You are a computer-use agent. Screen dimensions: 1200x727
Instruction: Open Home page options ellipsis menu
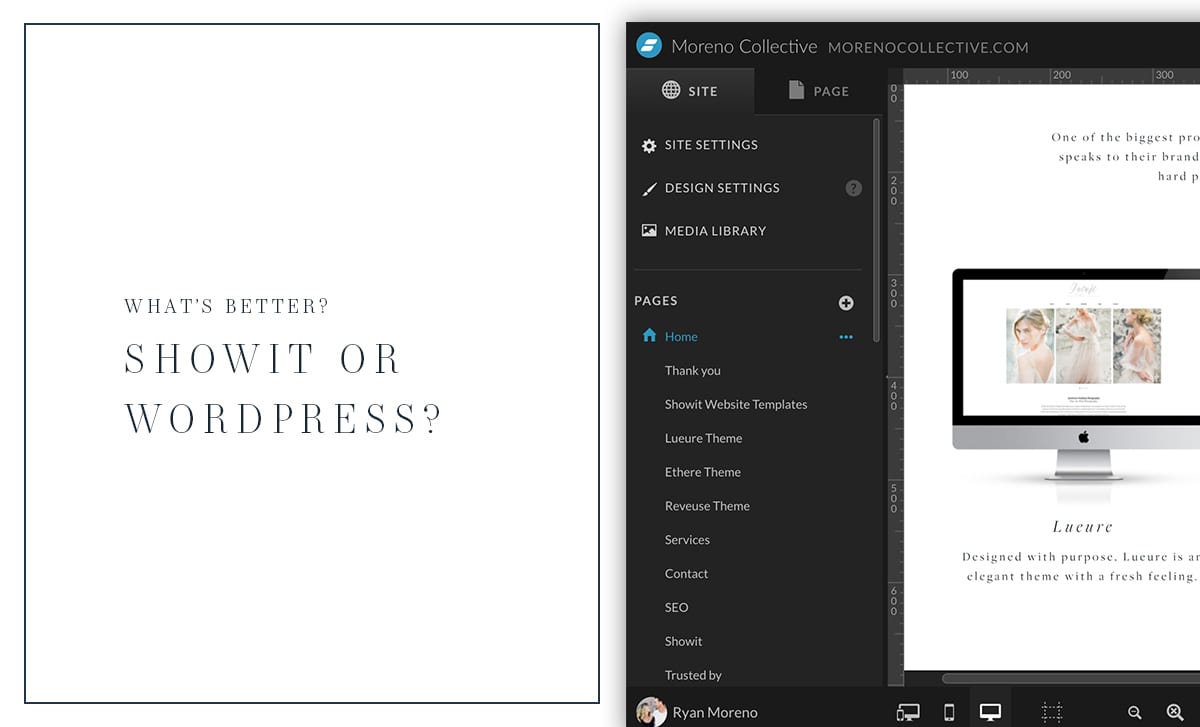coord(846,337)
